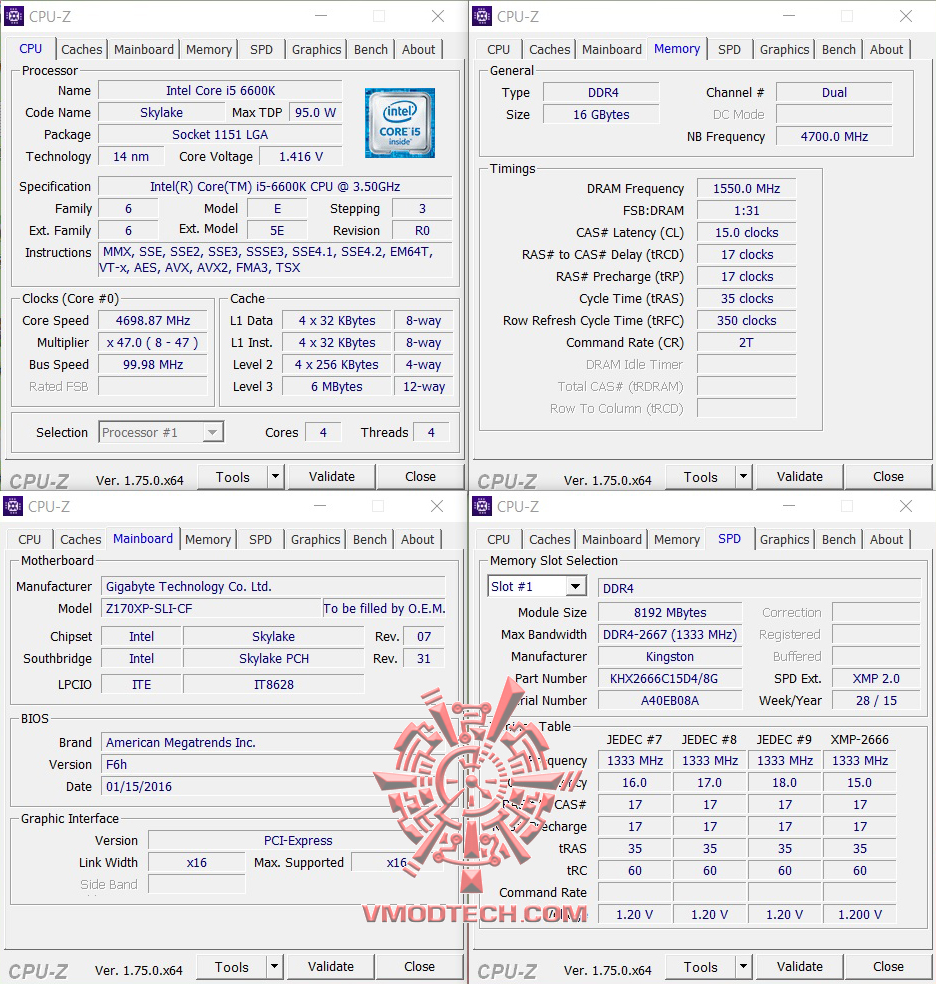The height and width of the screenshot is (984, 936).
Task: Click Tools button in the CPU window
Action: (x=233, y=477)
